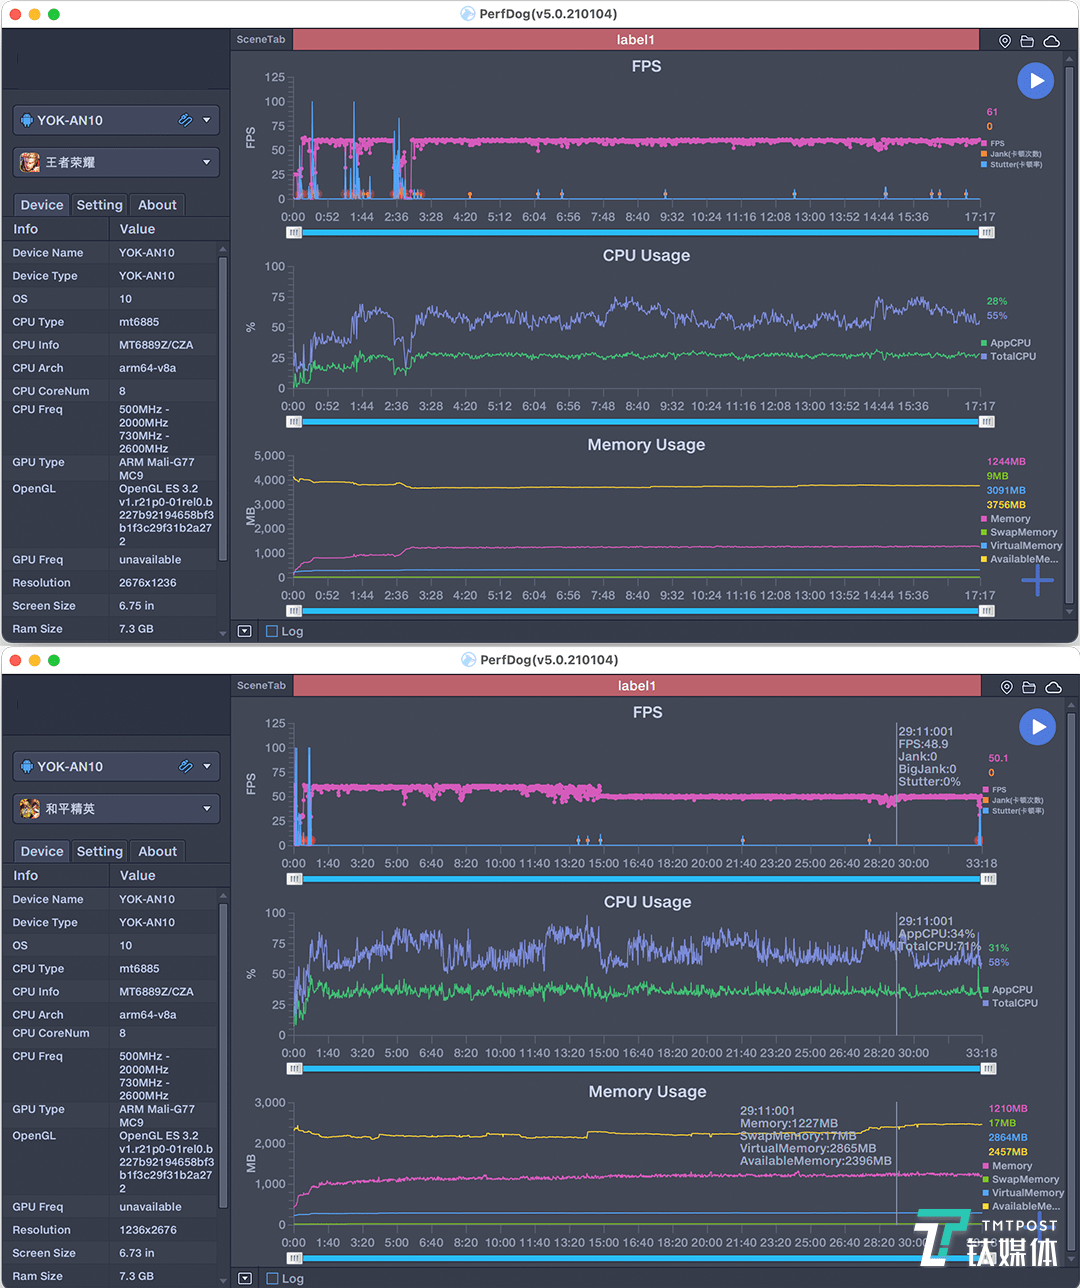
Task: Click the link icon beside YOK-AN10 in bottom window
Action: 185,766
